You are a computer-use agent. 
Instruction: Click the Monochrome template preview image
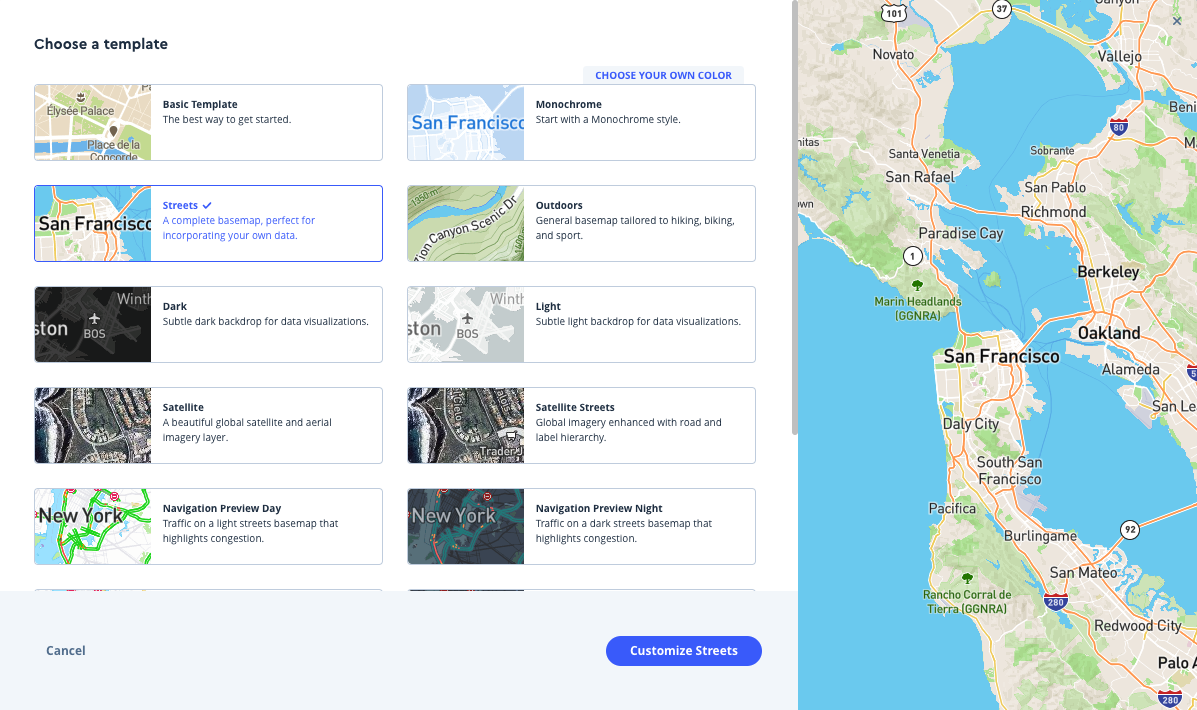(465, 122)
